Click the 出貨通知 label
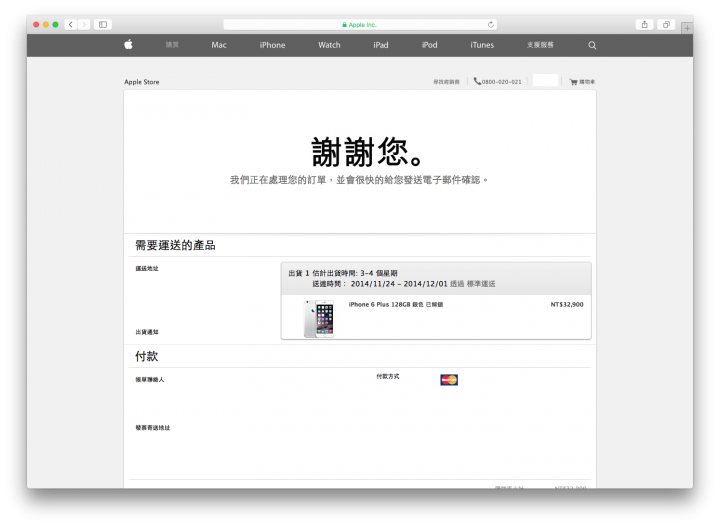Screen dimensions: 720x527 (147, 332)
